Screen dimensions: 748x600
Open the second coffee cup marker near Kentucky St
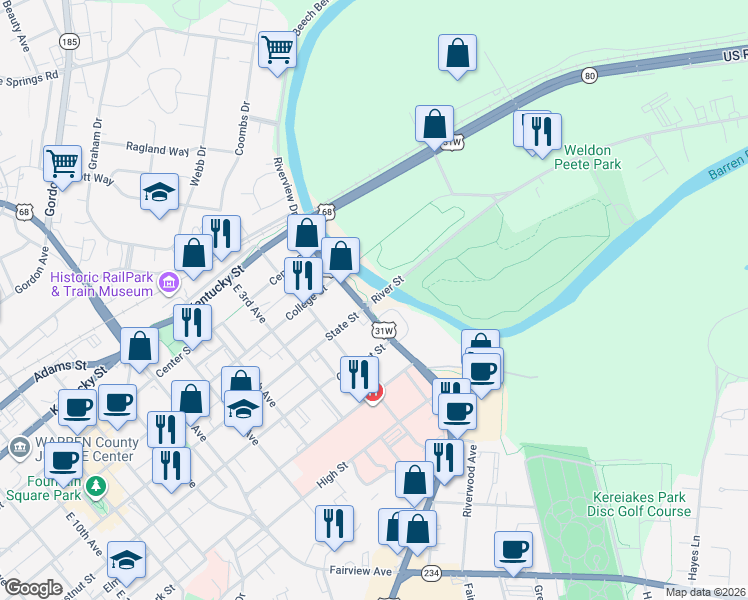(x=117, y=403)
